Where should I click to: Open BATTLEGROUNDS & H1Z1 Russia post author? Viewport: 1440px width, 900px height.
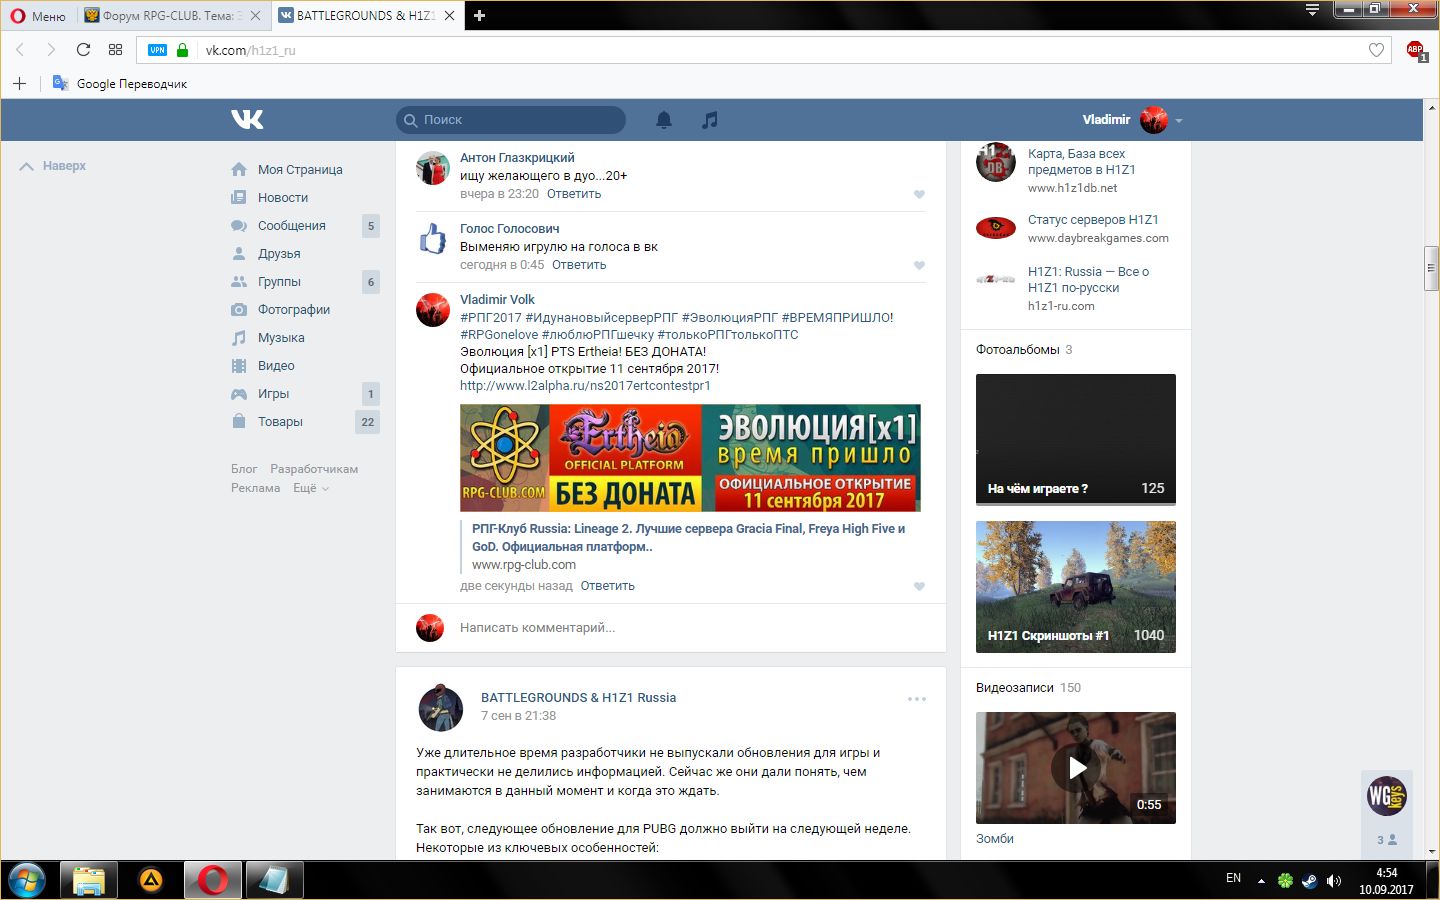pos(578,698)
